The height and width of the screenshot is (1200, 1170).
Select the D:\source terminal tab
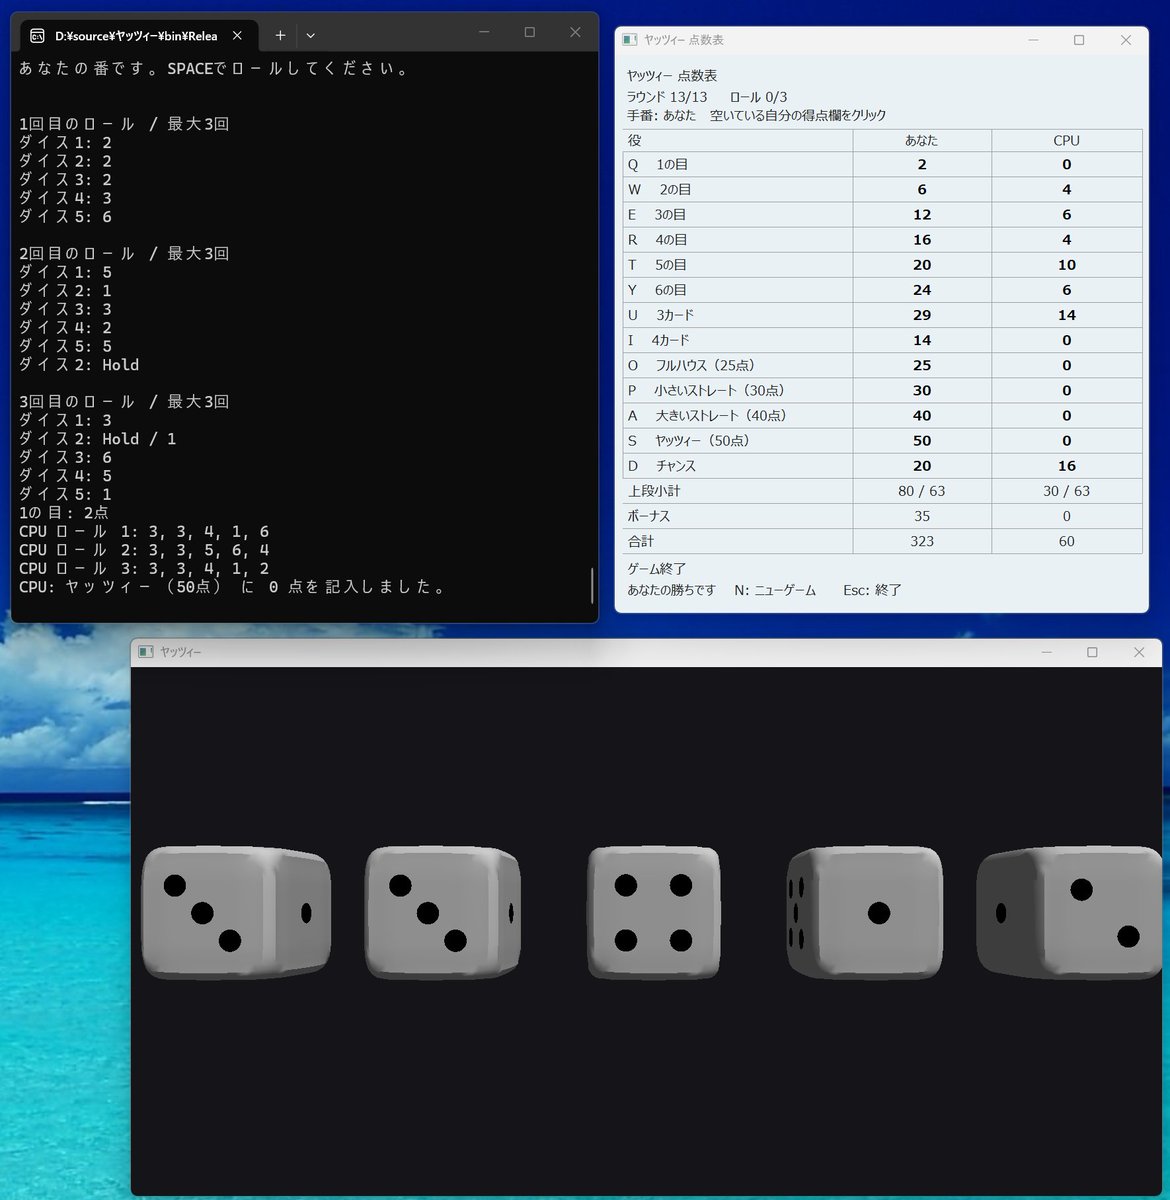point(137,35)
